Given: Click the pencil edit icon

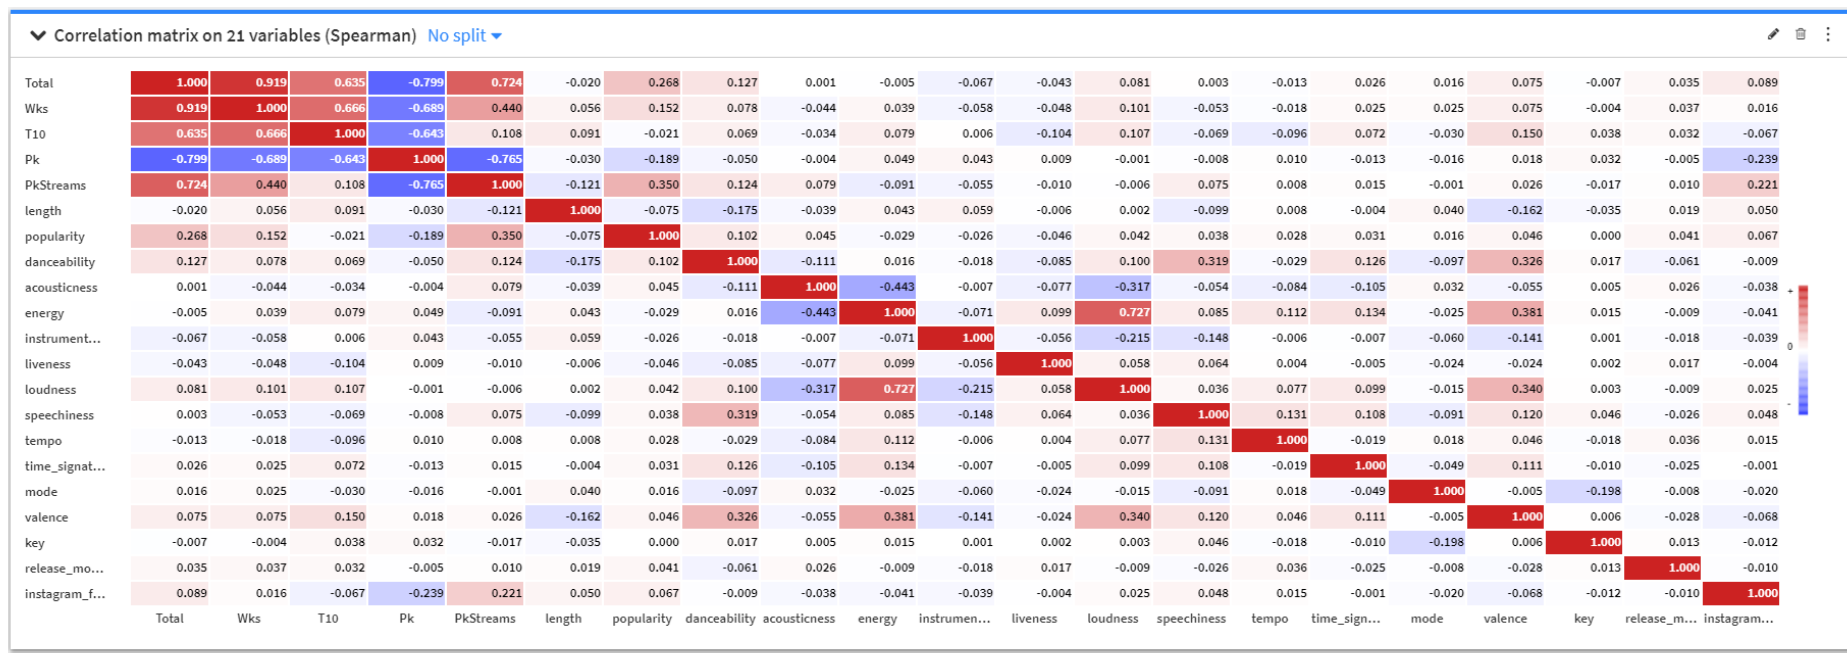Looking at the screenshot, I should 1773,34.
